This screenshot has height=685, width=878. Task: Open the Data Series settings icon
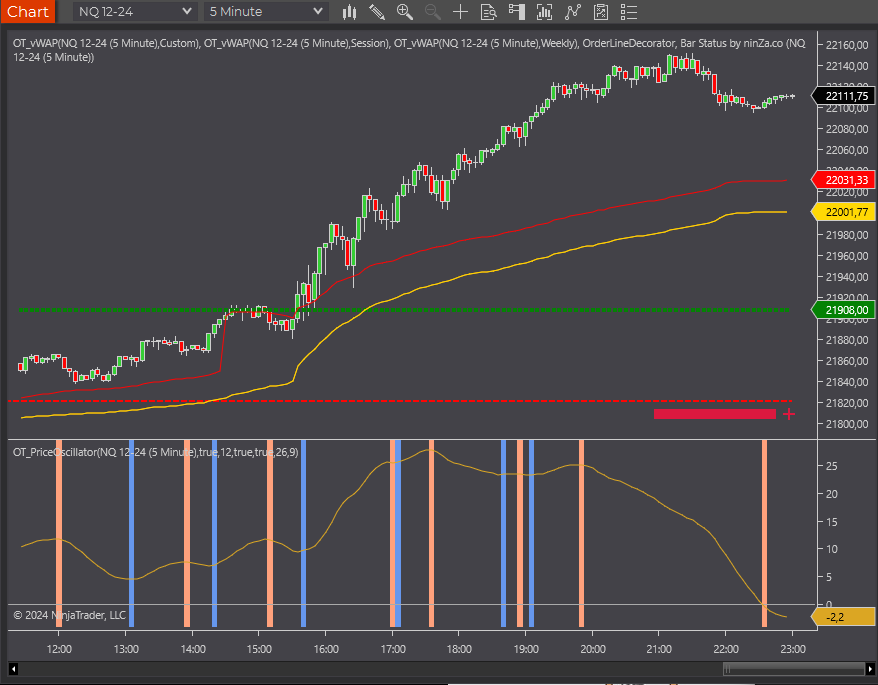point(487,12)
